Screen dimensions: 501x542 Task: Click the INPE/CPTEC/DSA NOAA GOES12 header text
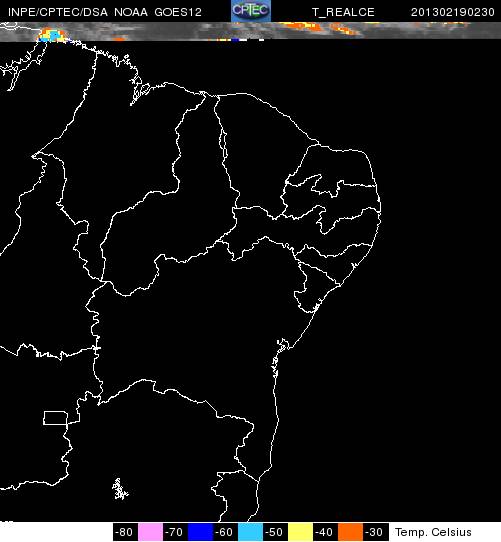point(105,12)
